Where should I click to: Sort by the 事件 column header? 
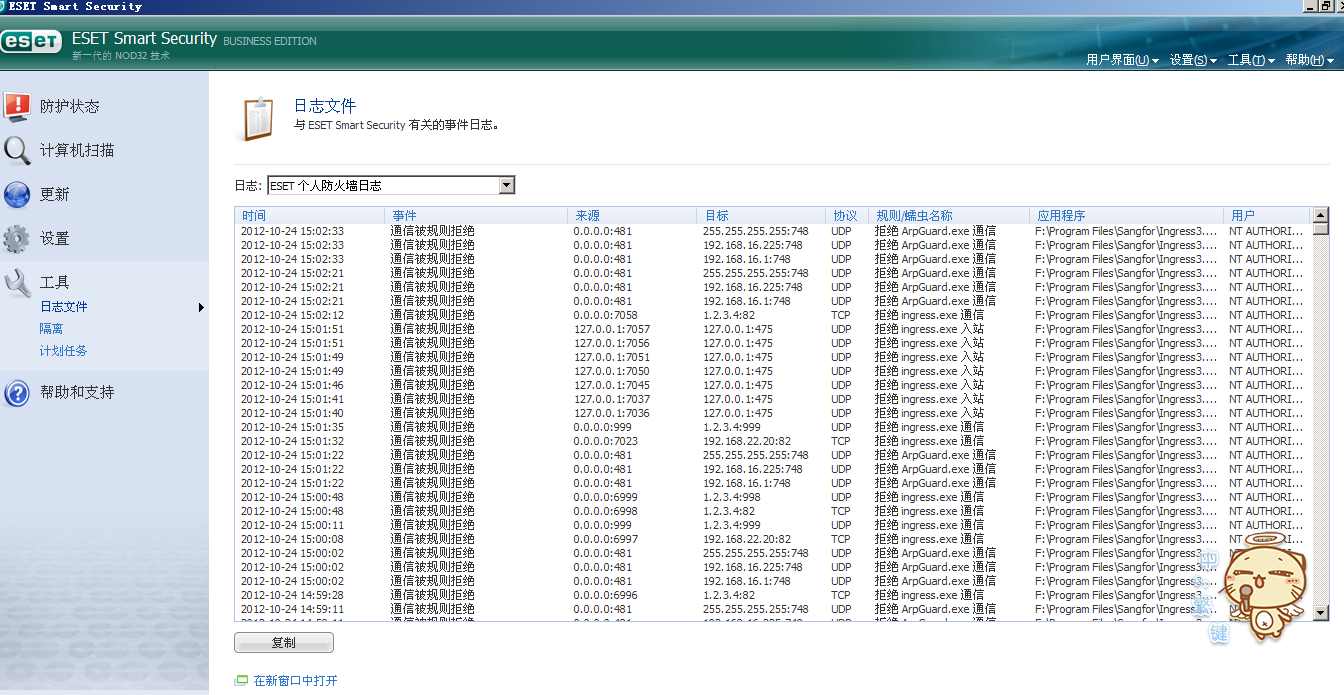click(476, 215)
